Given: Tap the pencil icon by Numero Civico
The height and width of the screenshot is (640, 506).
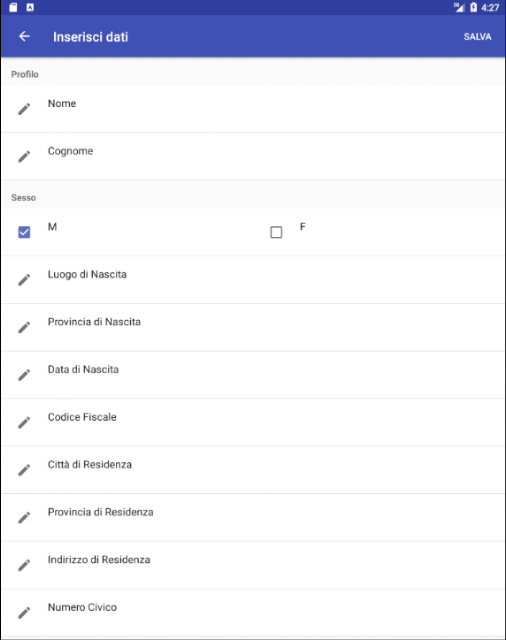Looking at the screenshot, I should click(24, 613).
